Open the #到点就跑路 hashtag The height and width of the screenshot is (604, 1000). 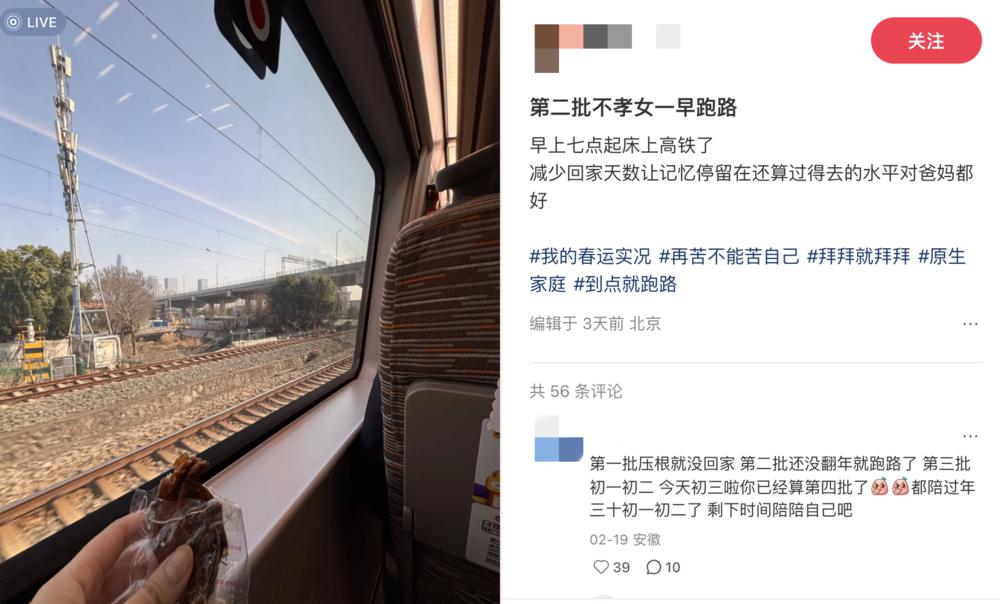pyautogui.click(x=626, y=284)
